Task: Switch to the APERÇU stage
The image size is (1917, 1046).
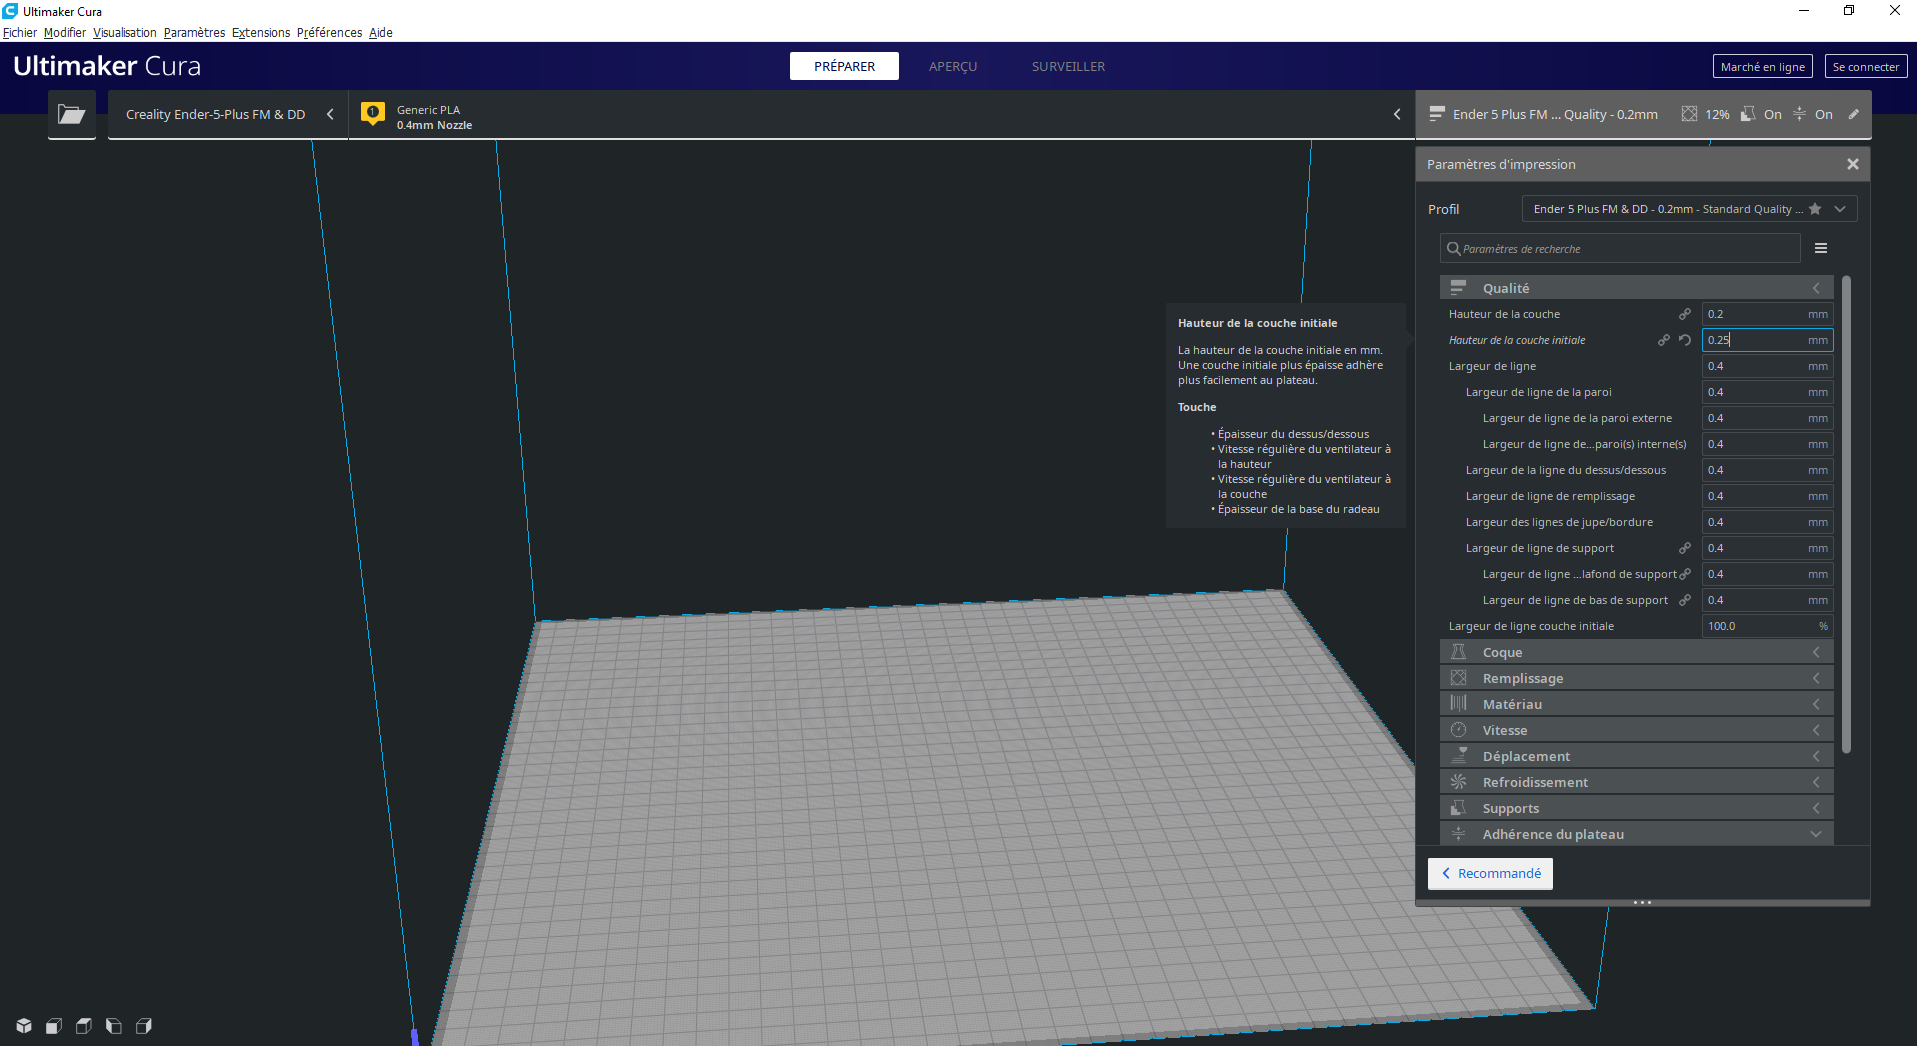Action: [953, 66]
